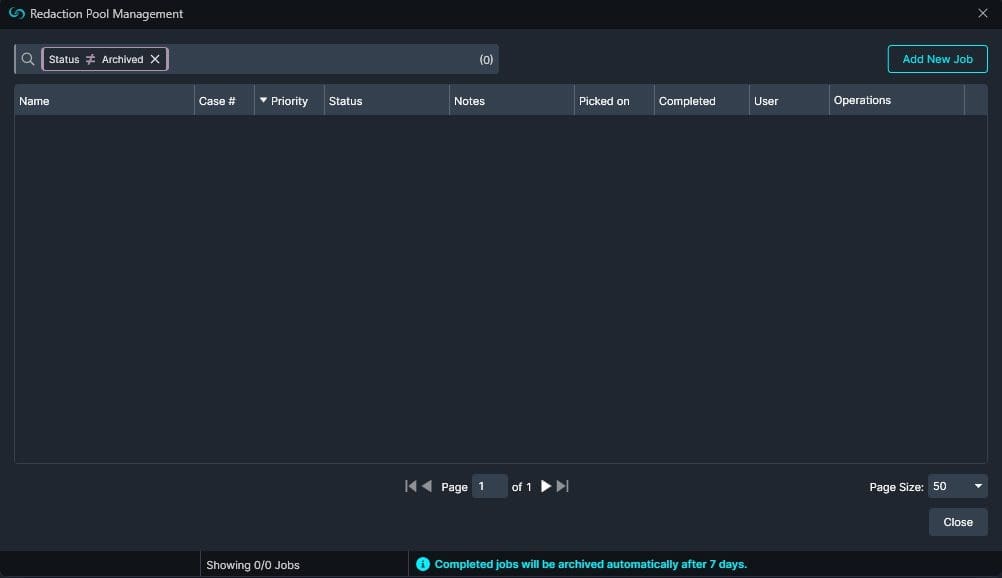Screen dimensions: 1002x578
Task: Jump to the last page
Action: coord(562,486)
